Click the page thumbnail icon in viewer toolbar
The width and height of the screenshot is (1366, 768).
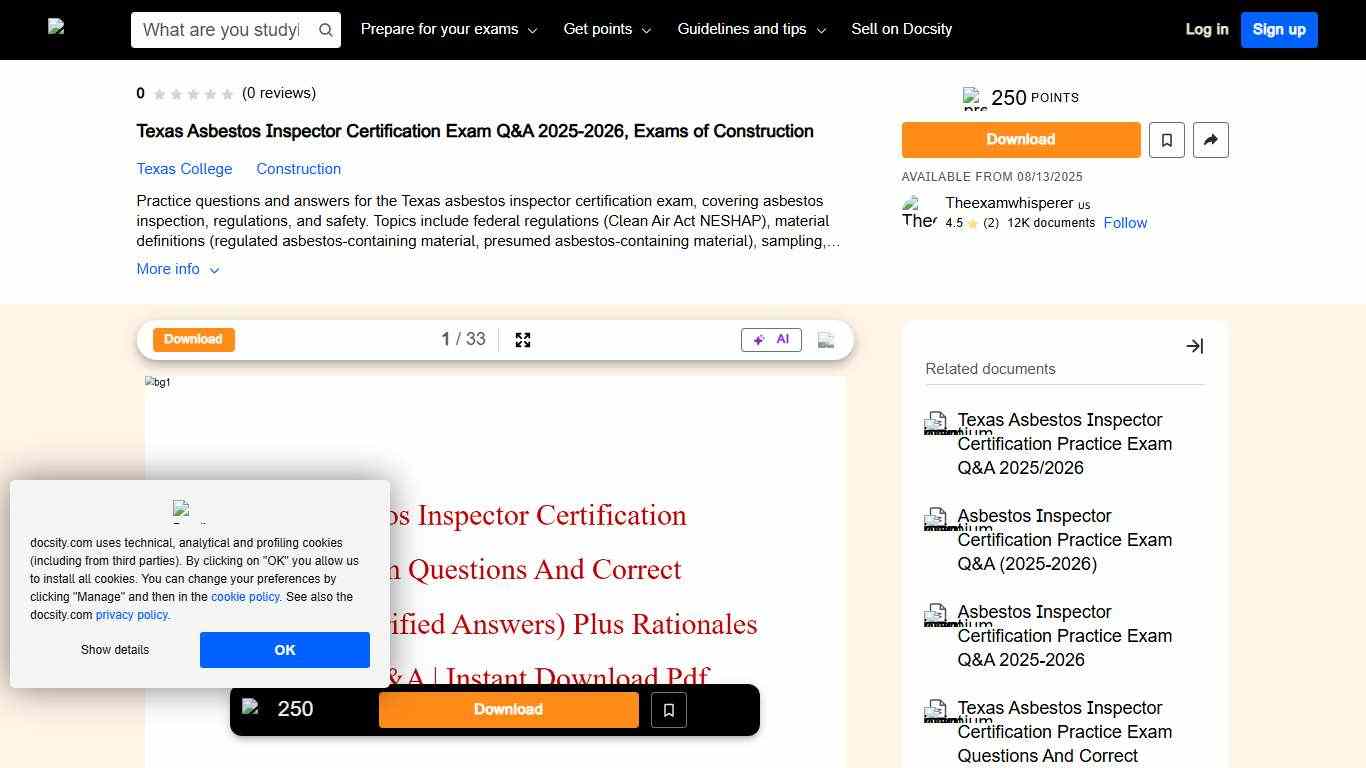(x=825, y=340)
